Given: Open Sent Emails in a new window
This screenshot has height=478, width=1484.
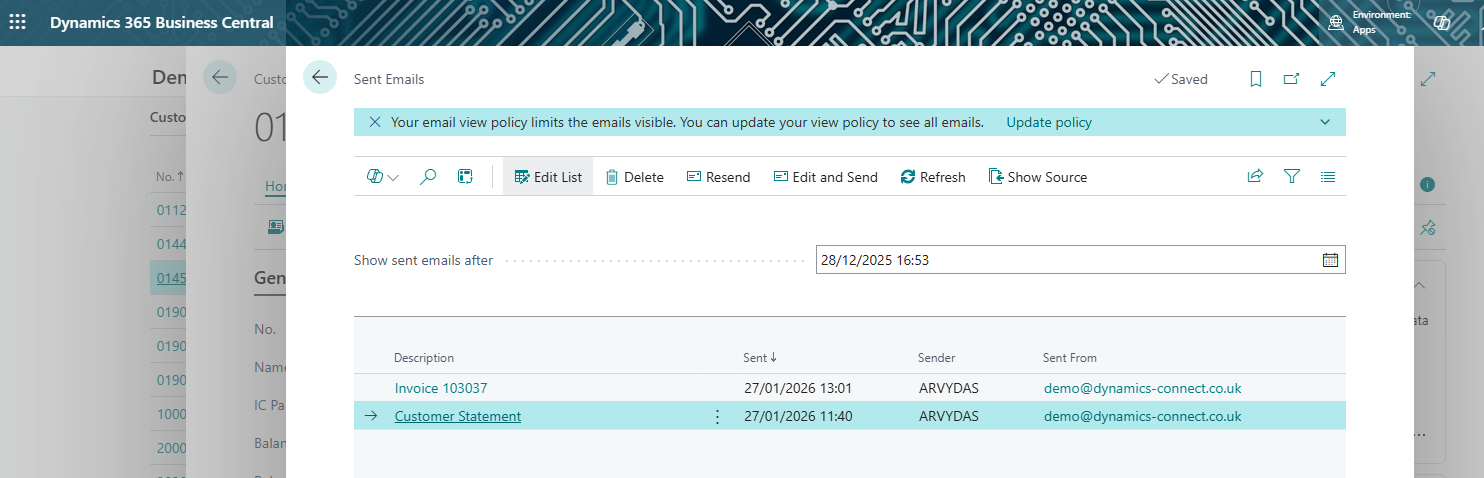Looking at the screenshot, I should click(1291, 79).
